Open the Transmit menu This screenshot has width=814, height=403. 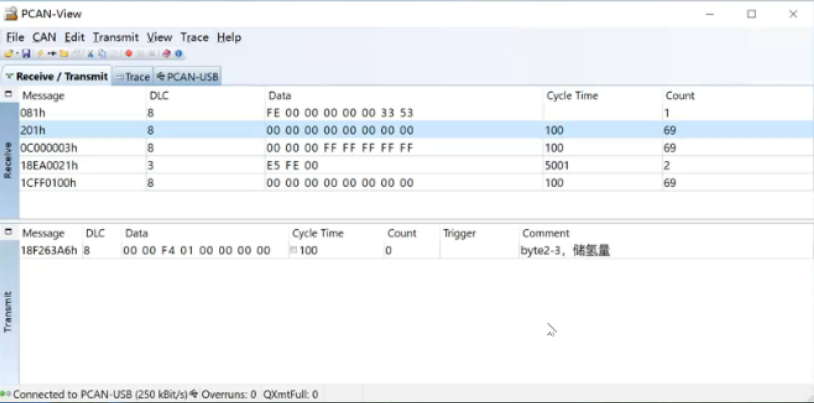116,37
